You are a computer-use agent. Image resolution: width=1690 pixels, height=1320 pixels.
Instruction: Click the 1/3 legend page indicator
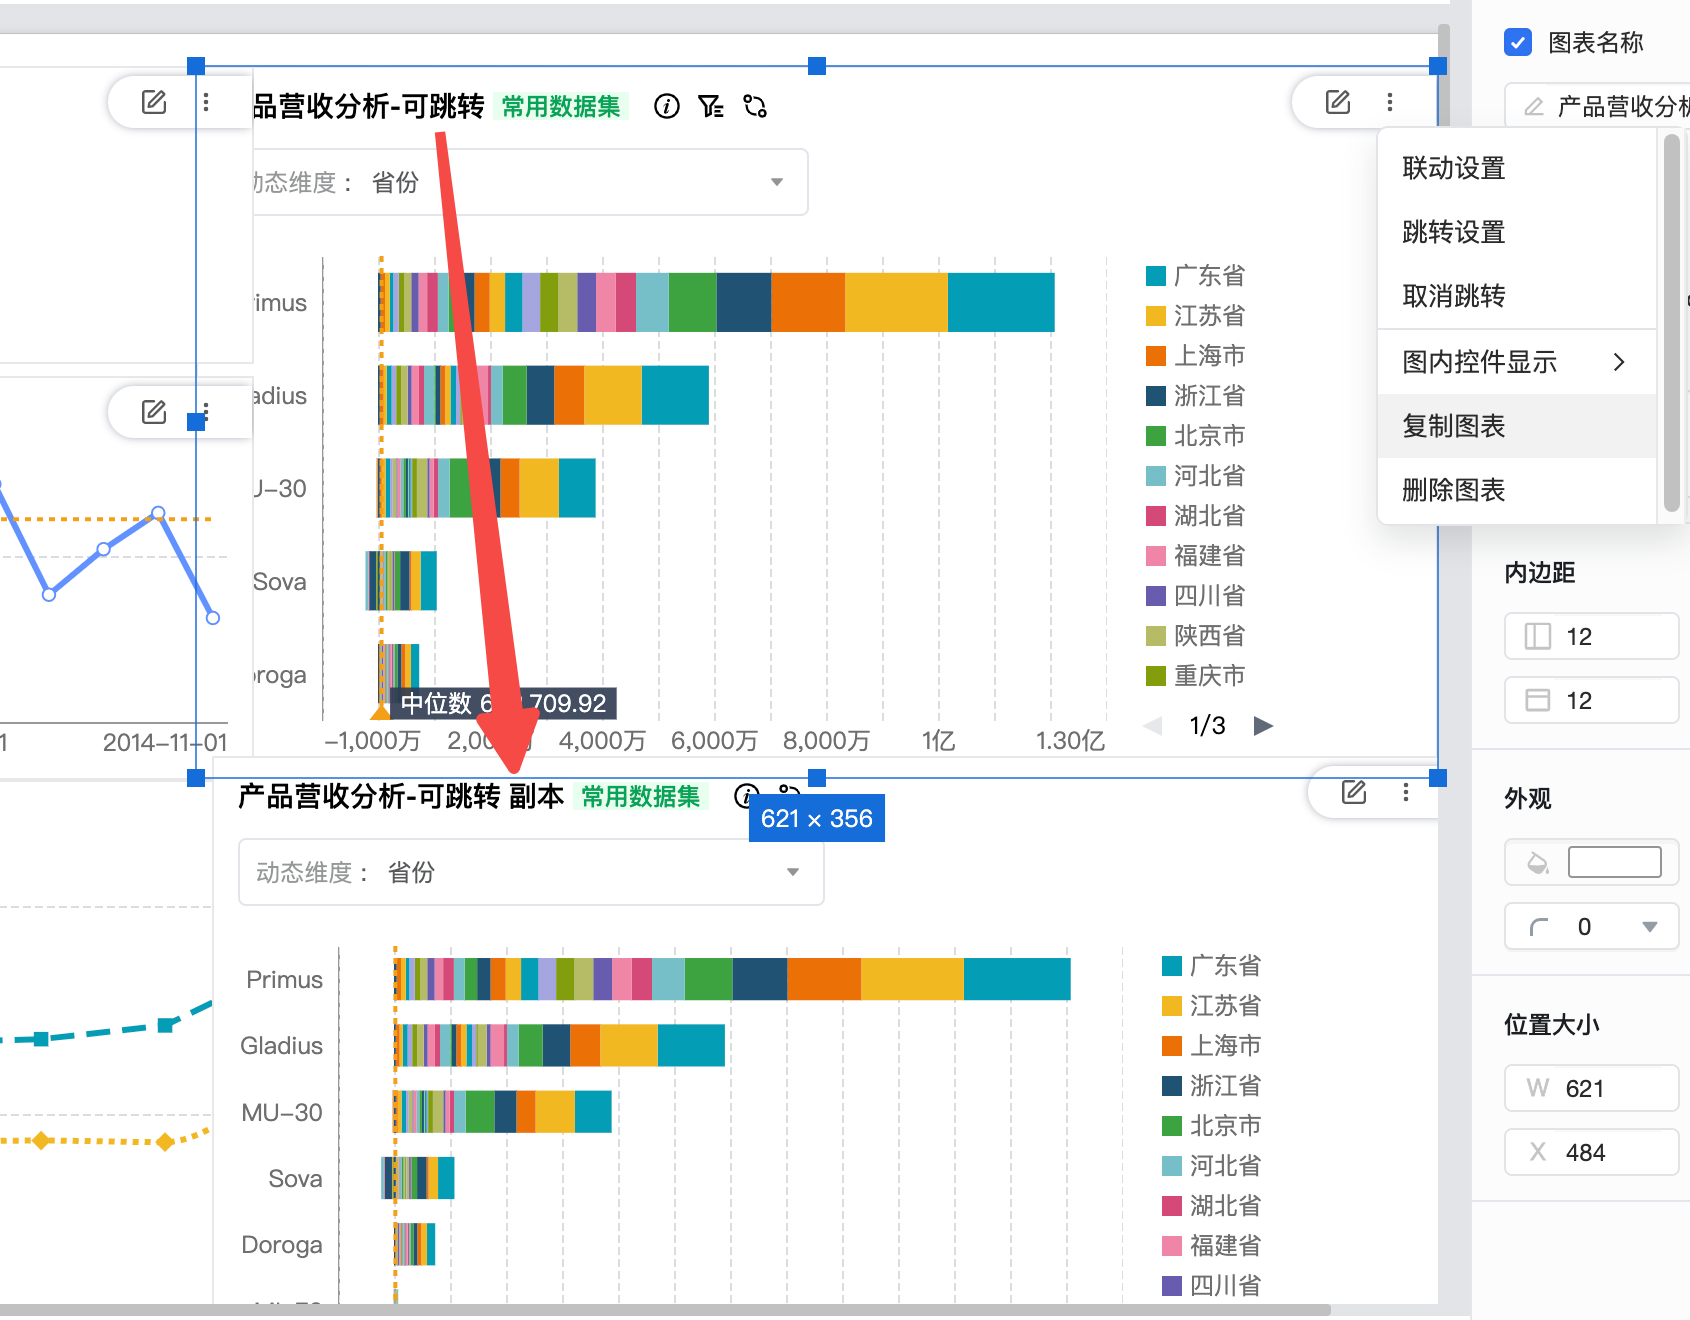pyautogui.click(x=1208, y=726)
